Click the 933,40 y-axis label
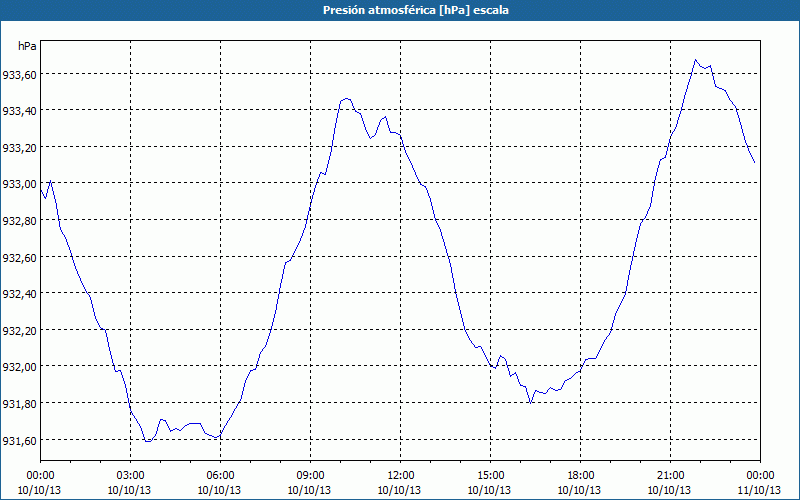Screen dimensions: 800x500 19,111
